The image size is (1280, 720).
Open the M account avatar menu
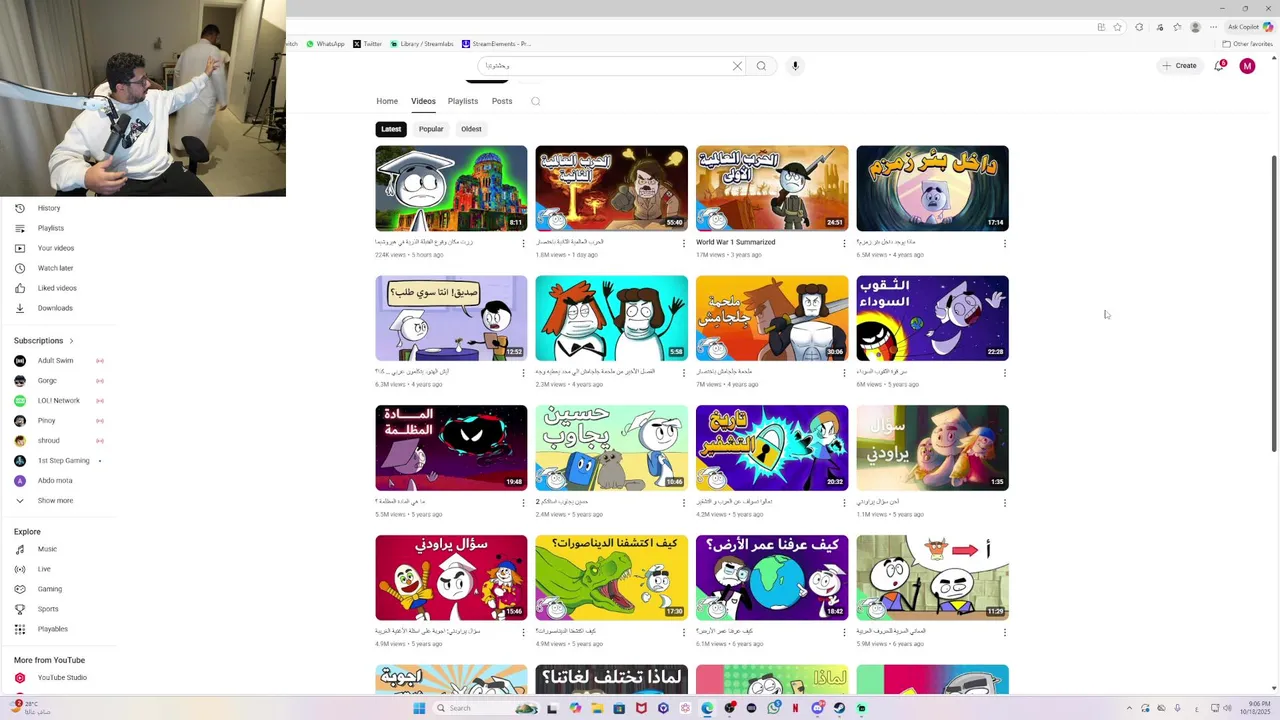1247,66
